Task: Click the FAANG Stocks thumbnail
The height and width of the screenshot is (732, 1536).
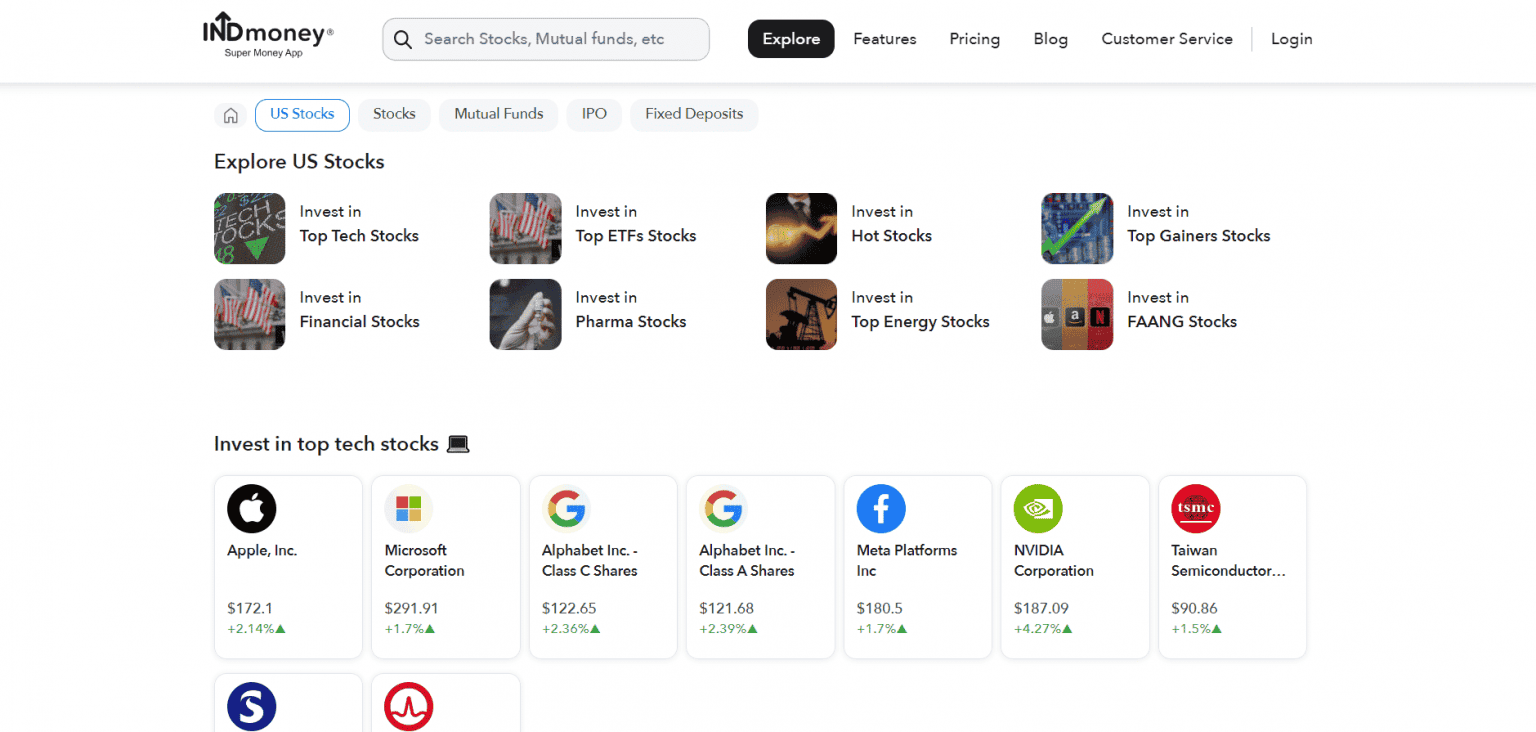Action: click(1077, 314)
